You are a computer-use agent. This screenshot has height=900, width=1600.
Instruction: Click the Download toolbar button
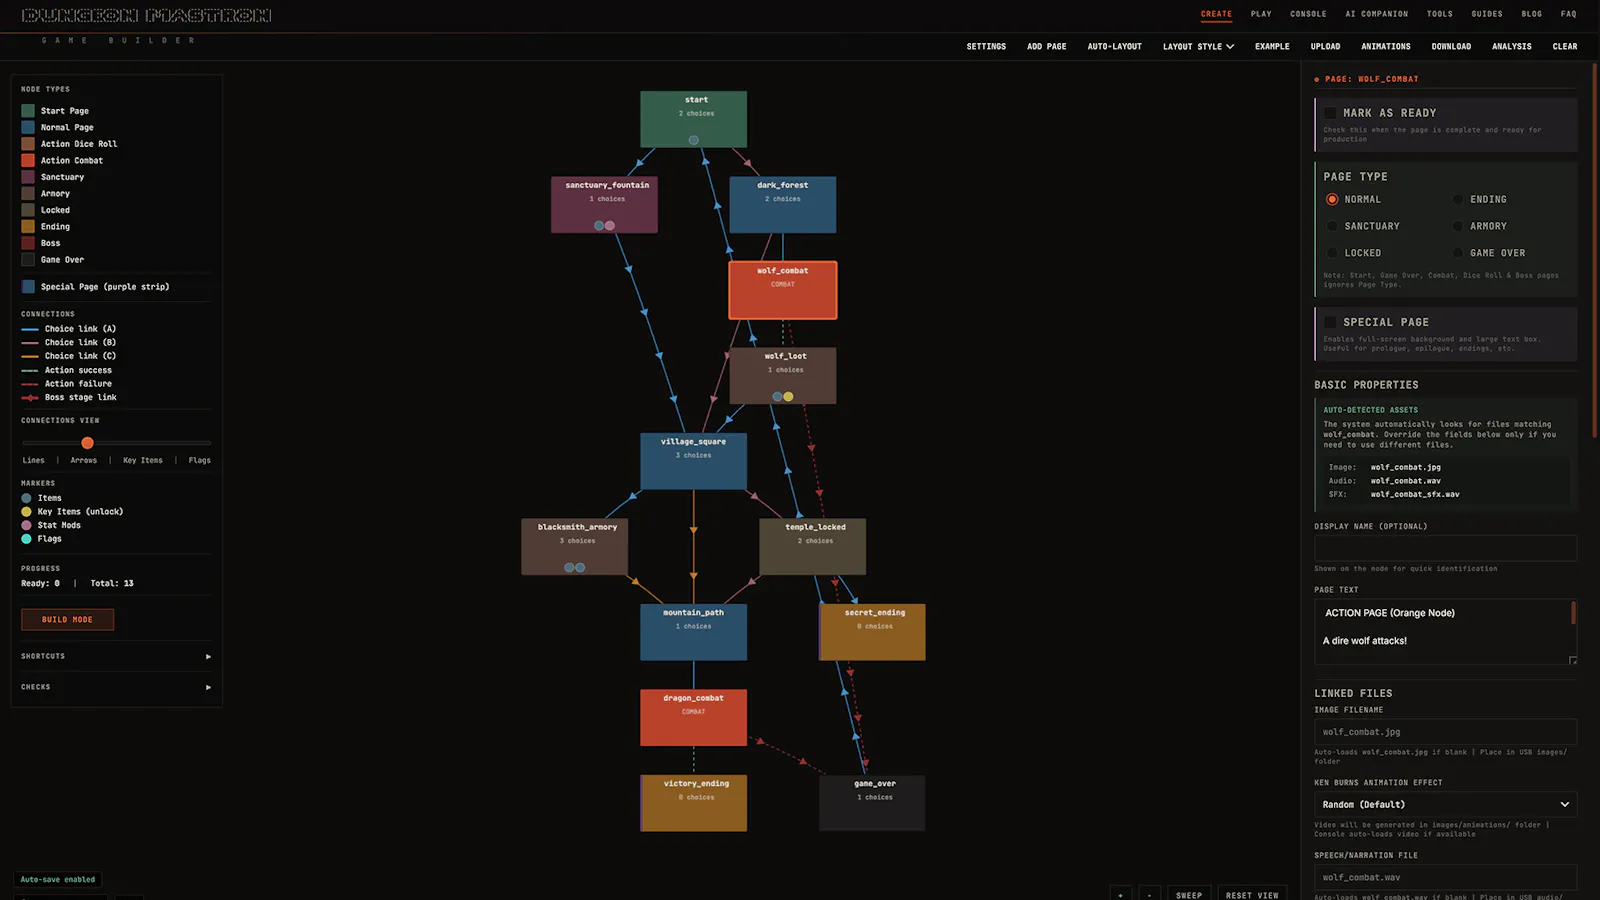pos(1451,46)
